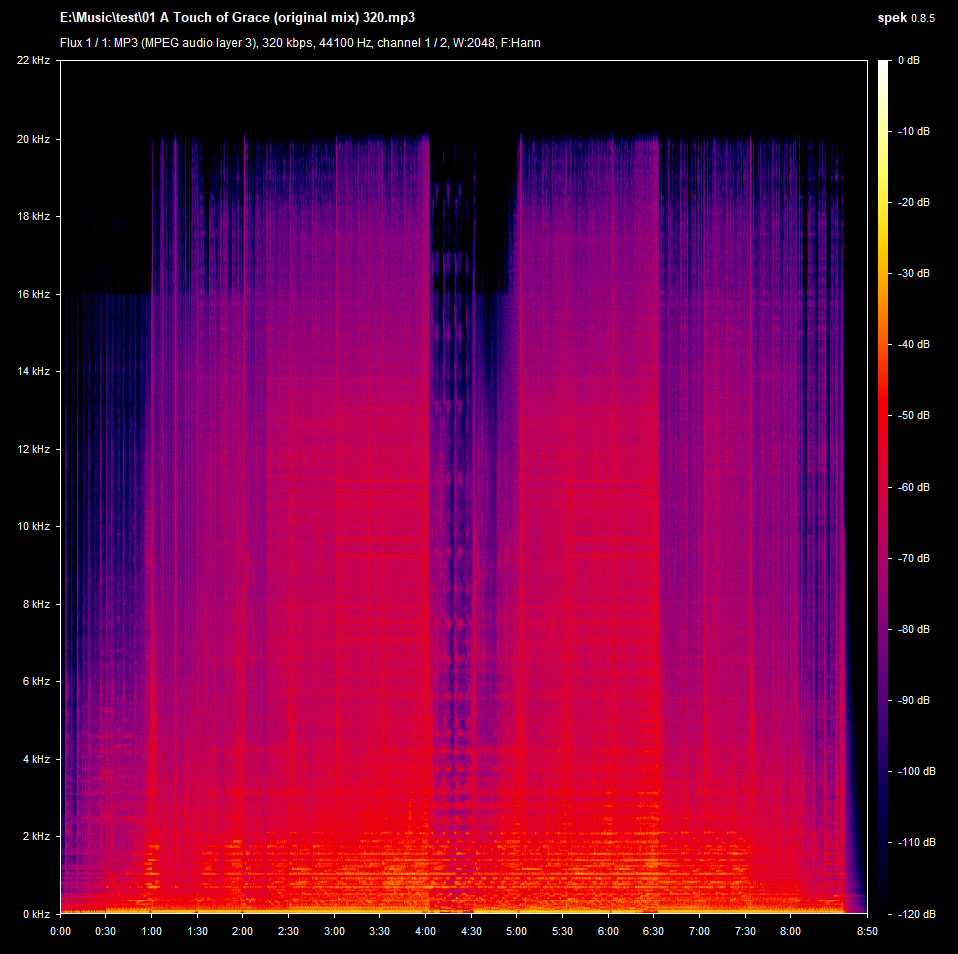Click the 6:30 time axis label
The image size is (958, 954).
point(654,931)
